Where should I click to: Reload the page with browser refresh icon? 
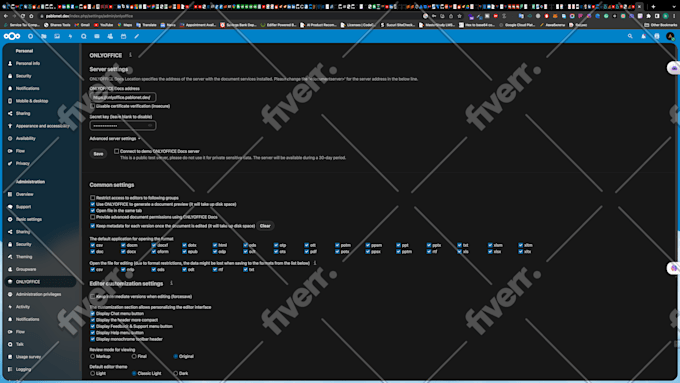(x=23, y=16)
